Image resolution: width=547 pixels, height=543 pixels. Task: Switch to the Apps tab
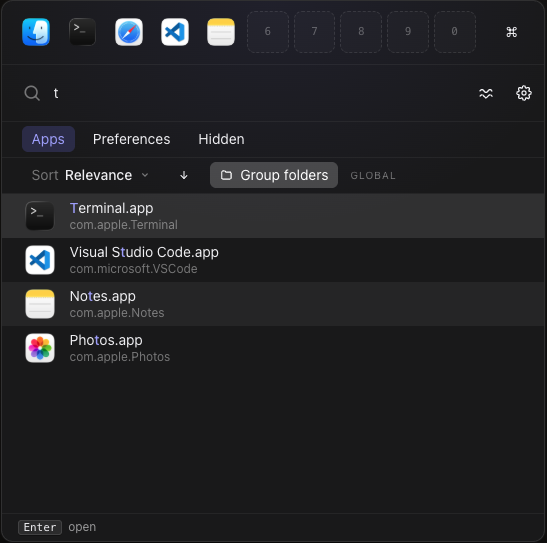click(x=48, y=139)
